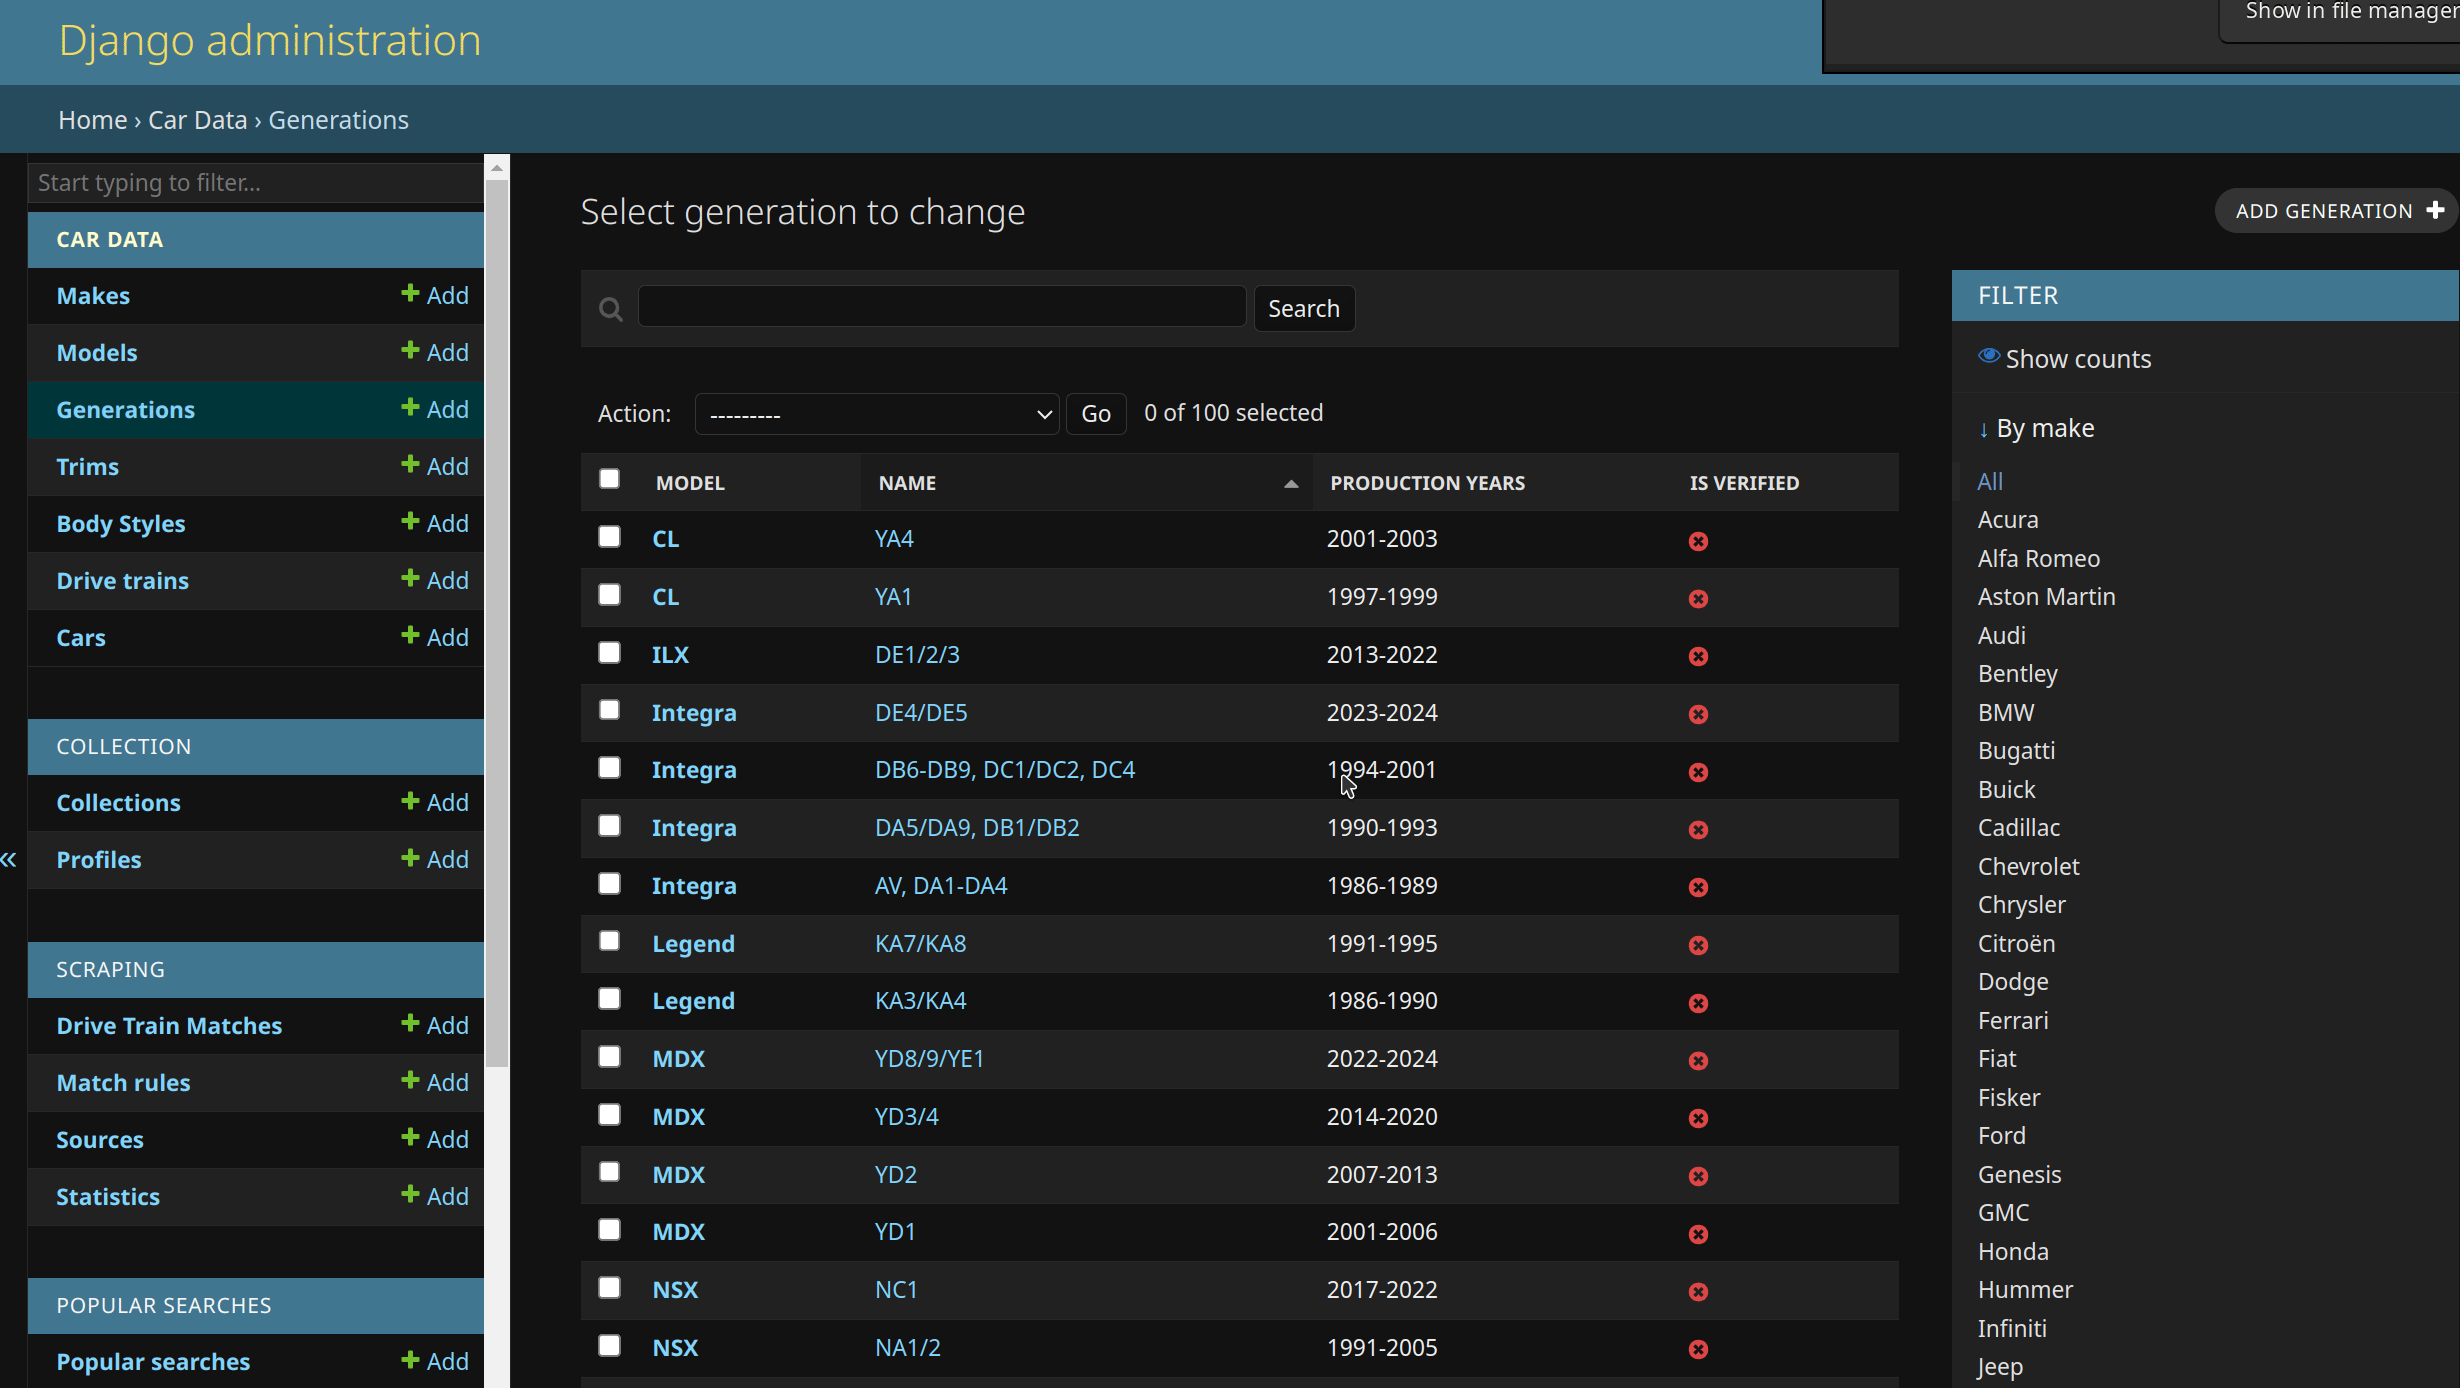Image resolution: width=2460 pixels, height=1388 pixels.
Task: Click the Name column sort arrow
Action: coord(1291,484)
